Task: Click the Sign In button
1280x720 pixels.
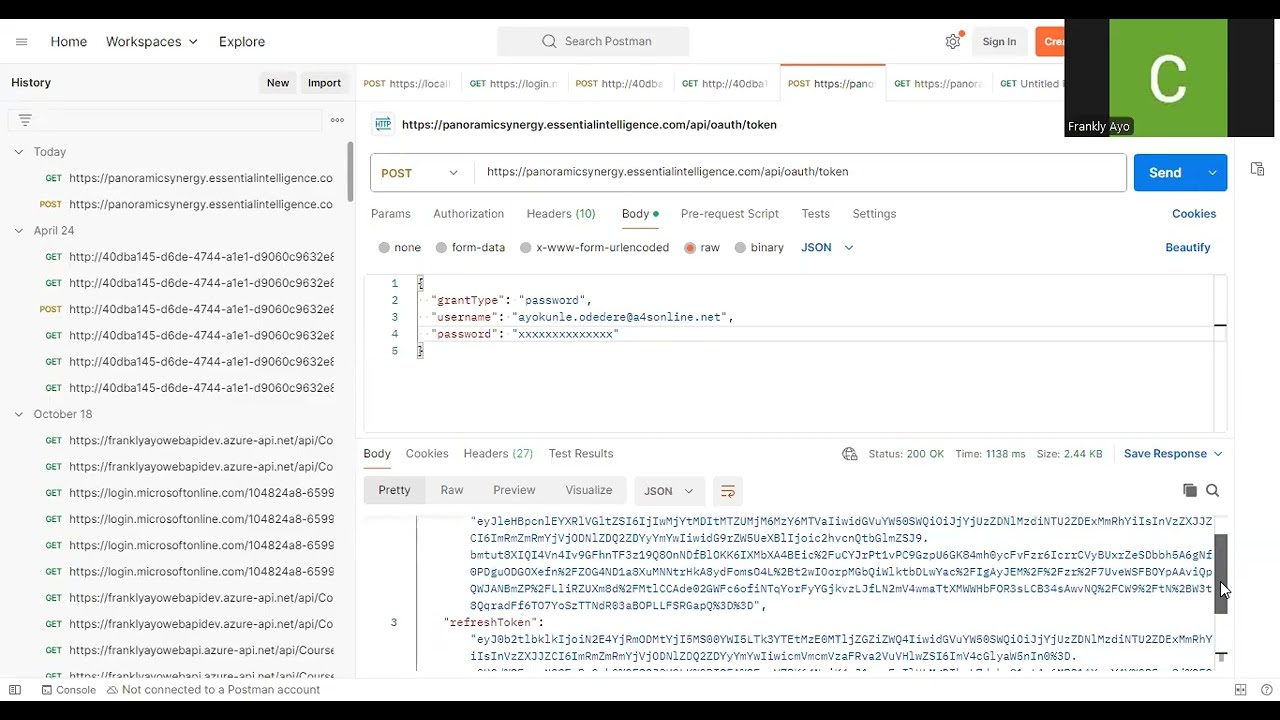Action: click(x=999, y=42)
